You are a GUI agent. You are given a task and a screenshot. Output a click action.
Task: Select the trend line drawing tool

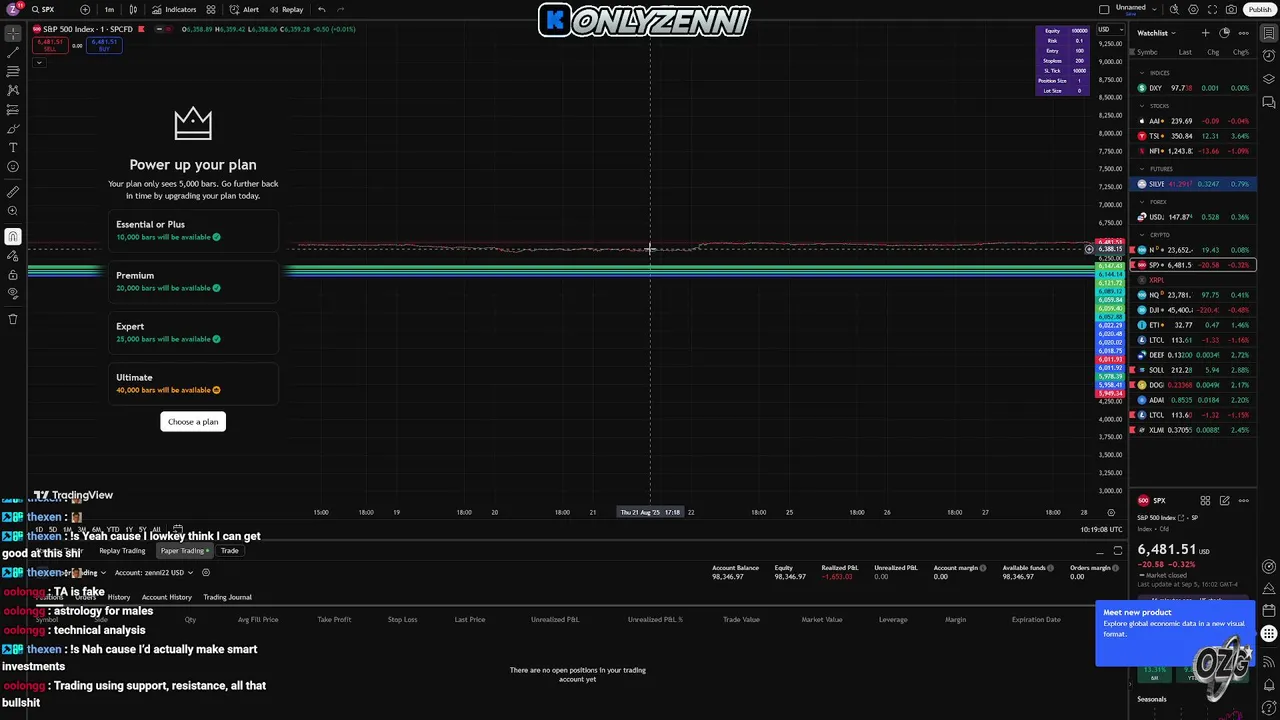13,52
